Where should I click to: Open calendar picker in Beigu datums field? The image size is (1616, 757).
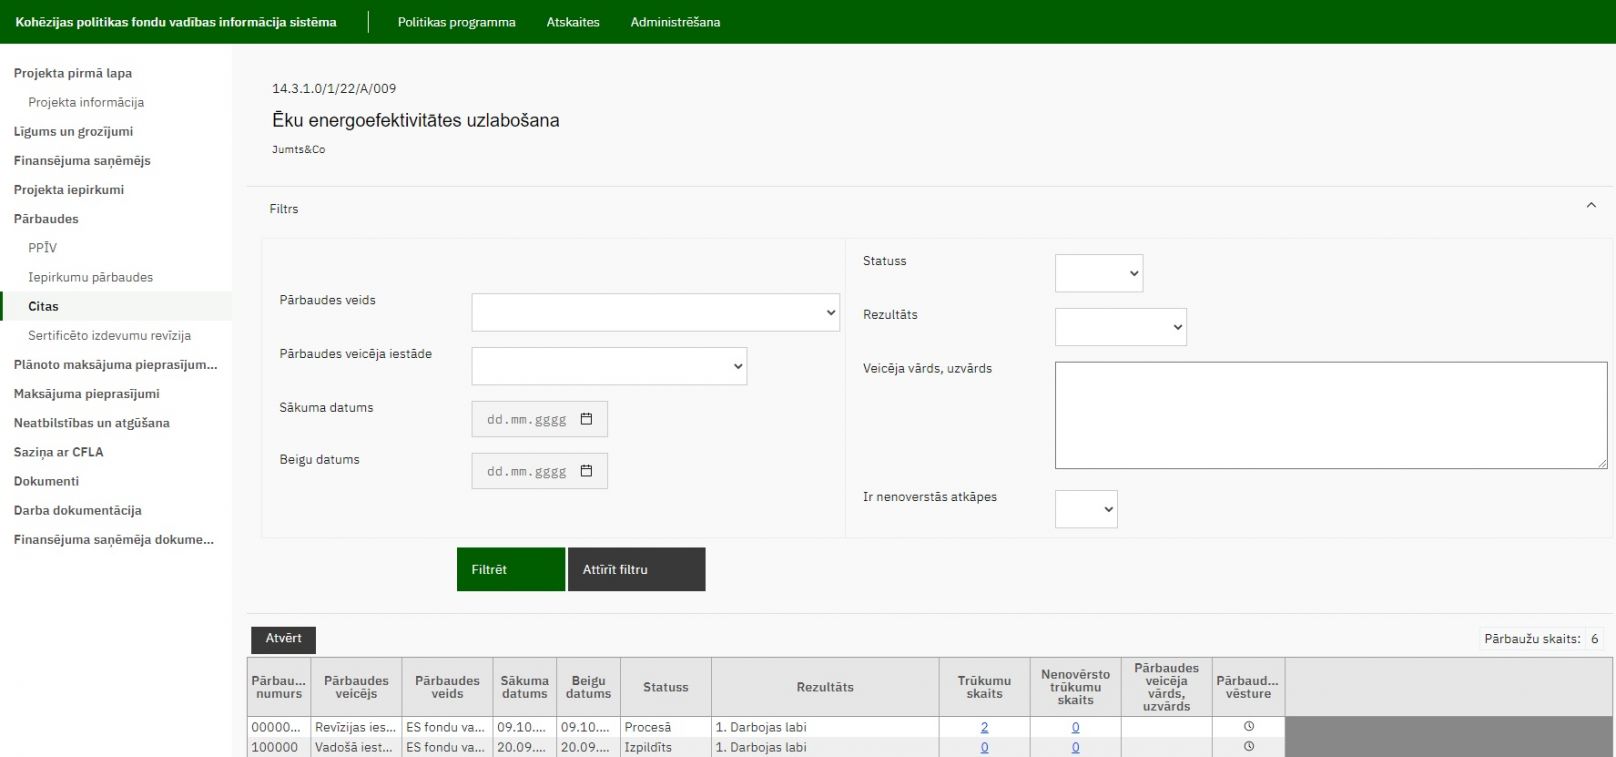[587, 471]
